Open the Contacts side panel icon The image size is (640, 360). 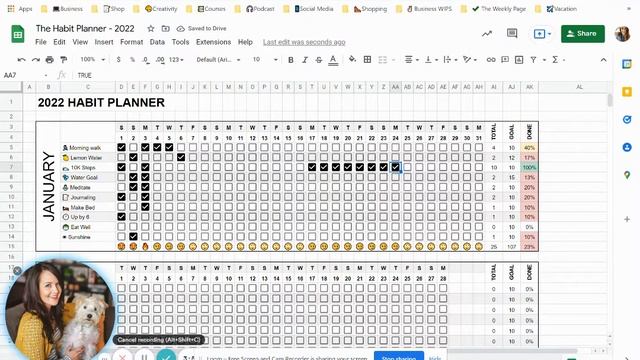[x=627, y=147]
